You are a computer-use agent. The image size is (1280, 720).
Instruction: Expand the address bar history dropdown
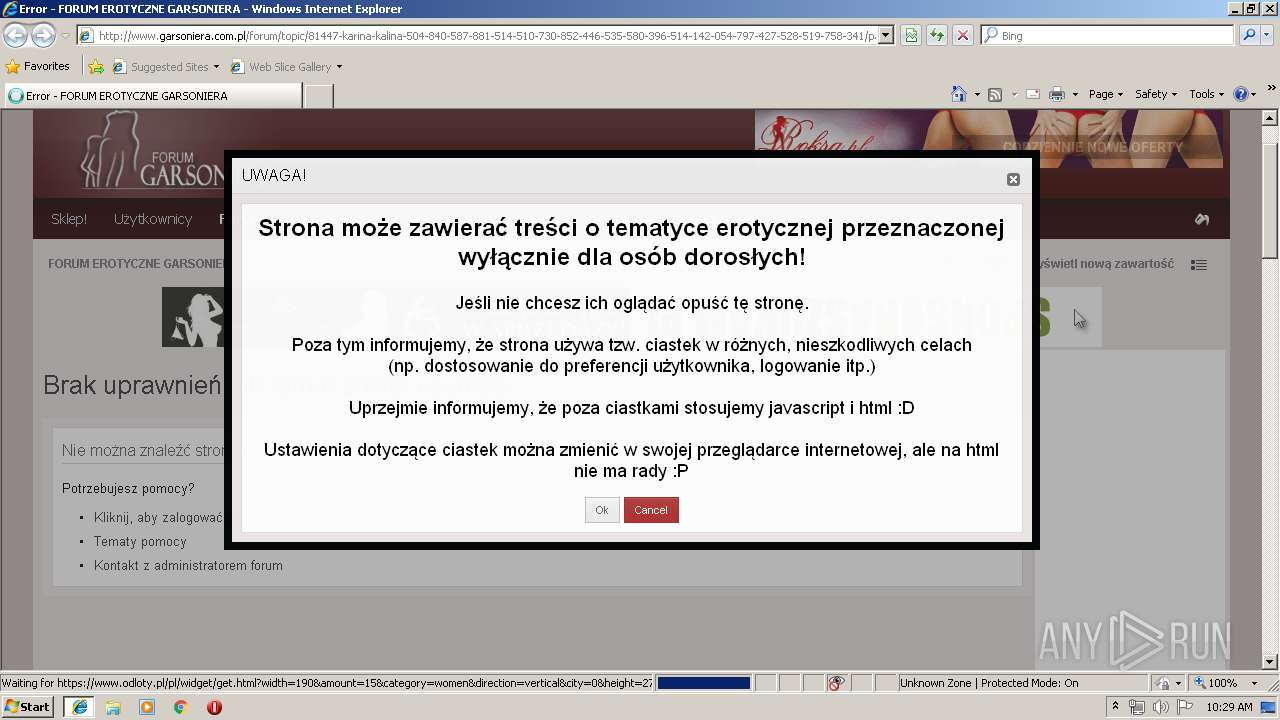(886, 35)
